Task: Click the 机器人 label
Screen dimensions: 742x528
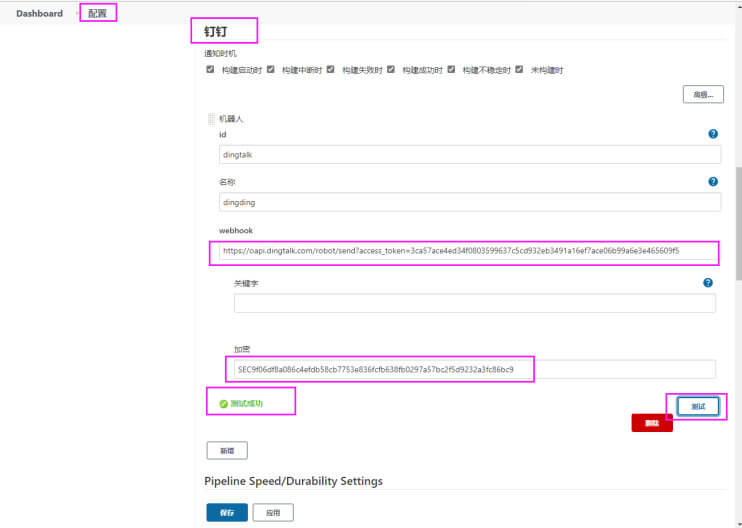Action: point(231,119)
